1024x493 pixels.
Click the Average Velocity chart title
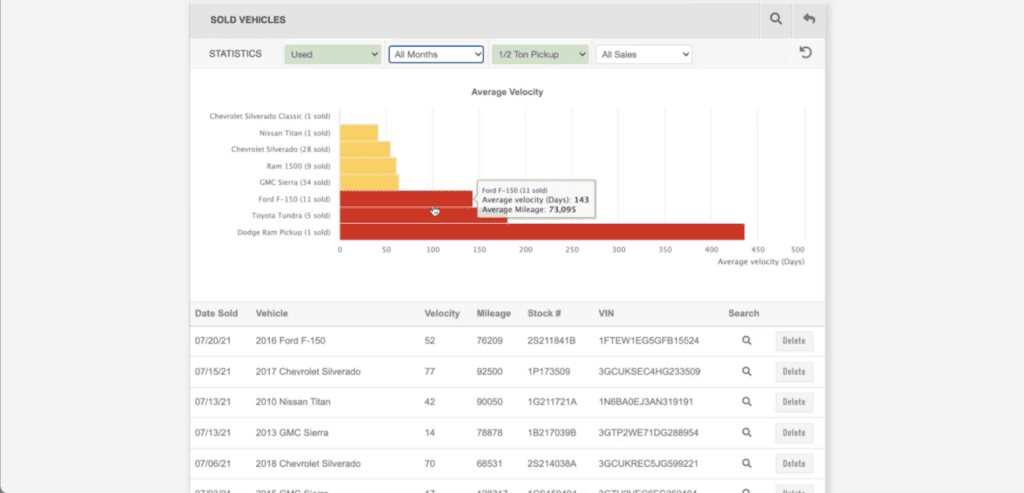(507, 92)
